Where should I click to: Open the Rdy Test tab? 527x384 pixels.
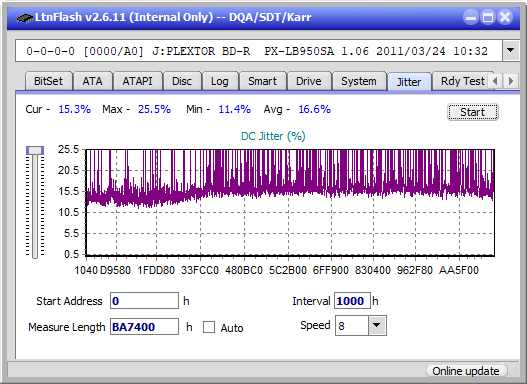point(462,81)
